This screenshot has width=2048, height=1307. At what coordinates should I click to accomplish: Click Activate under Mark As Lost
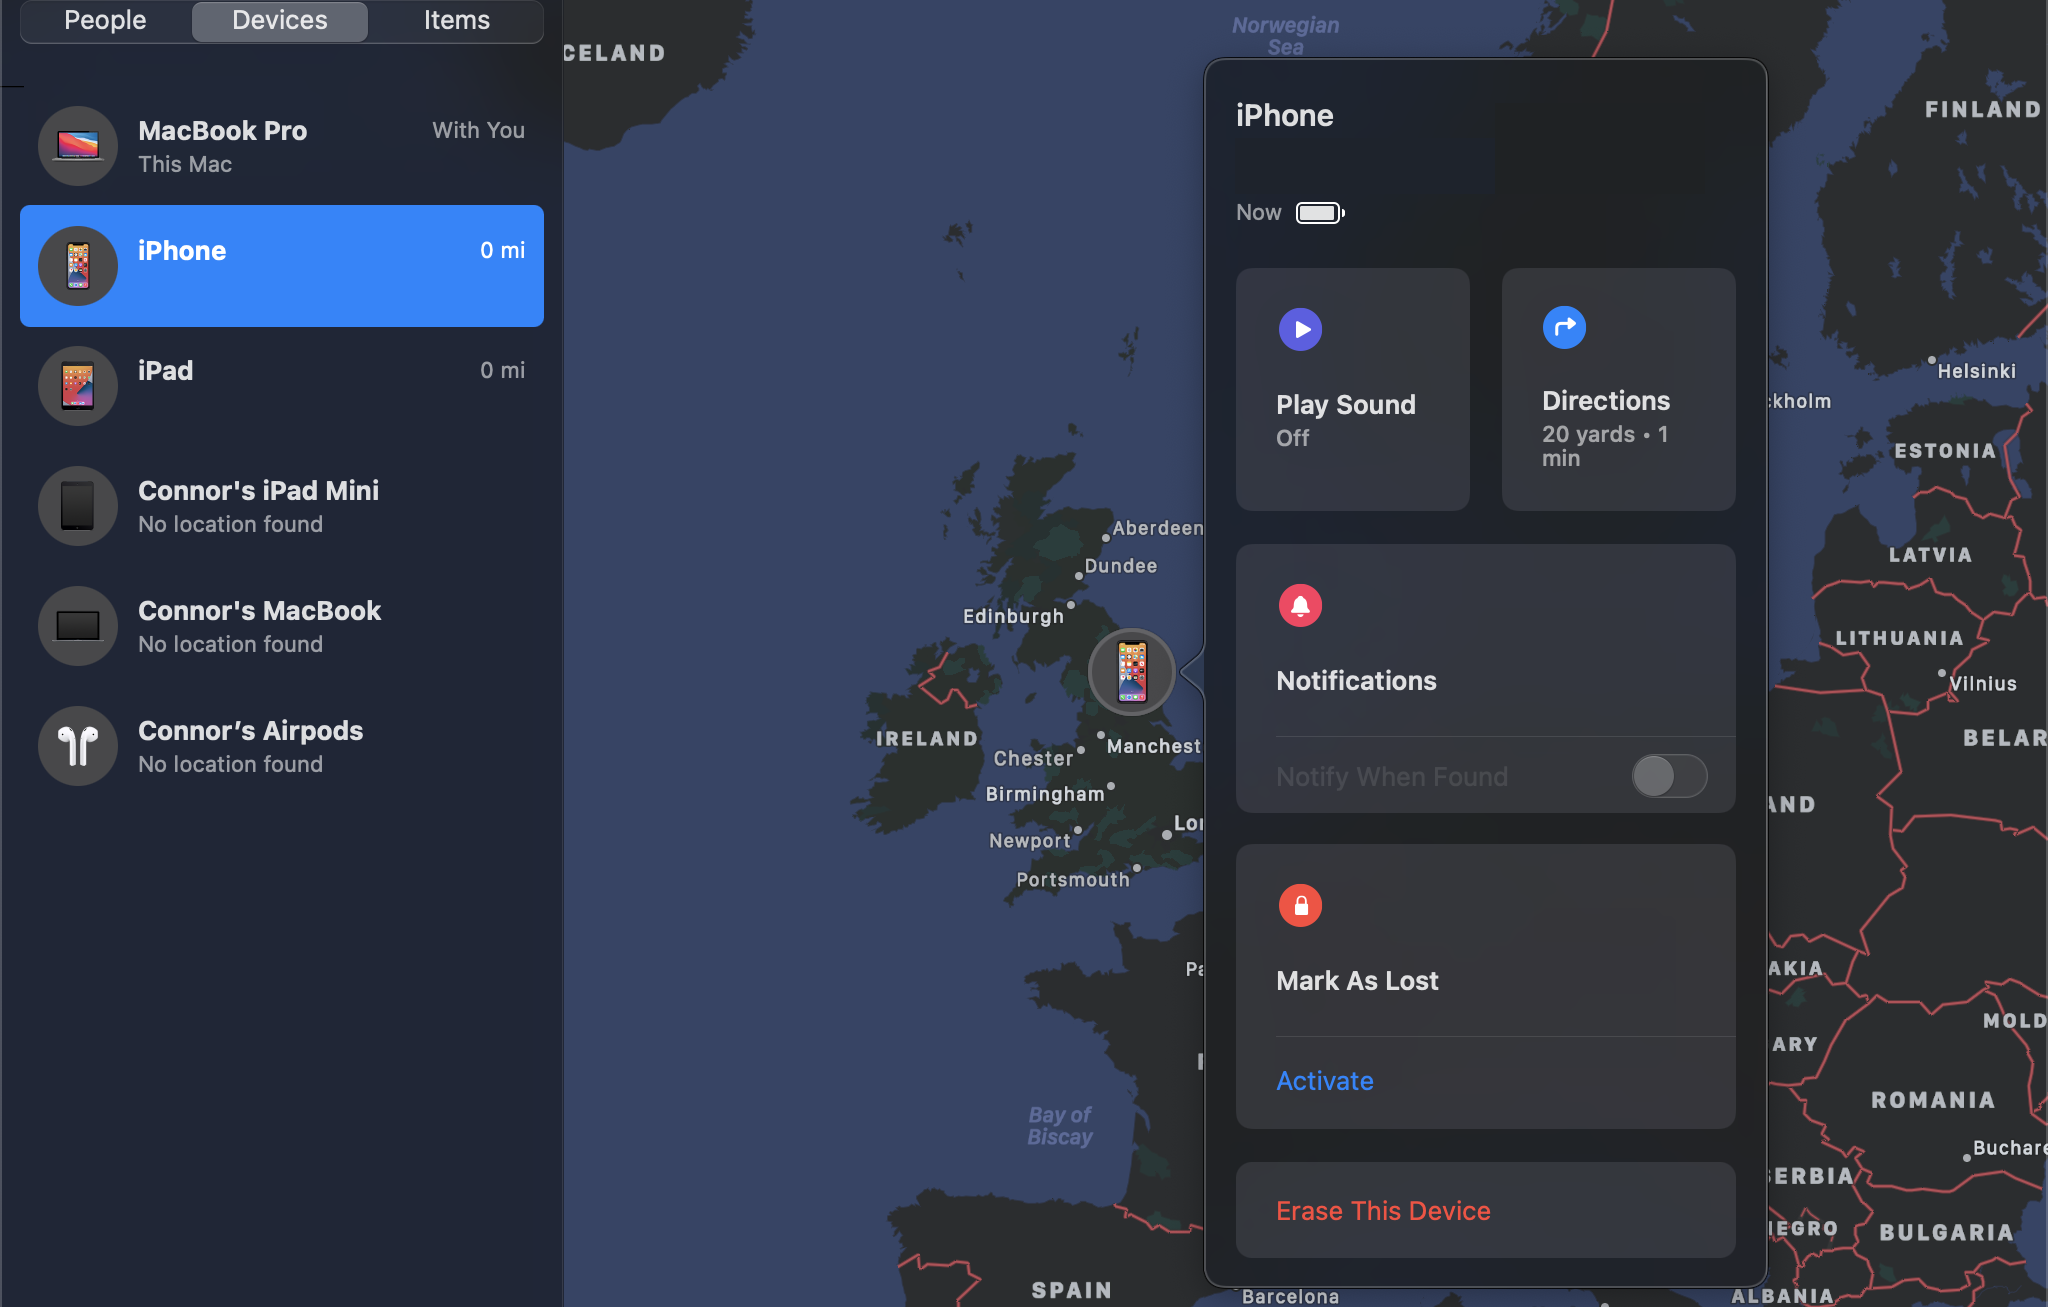(x=1324, y=1080)
